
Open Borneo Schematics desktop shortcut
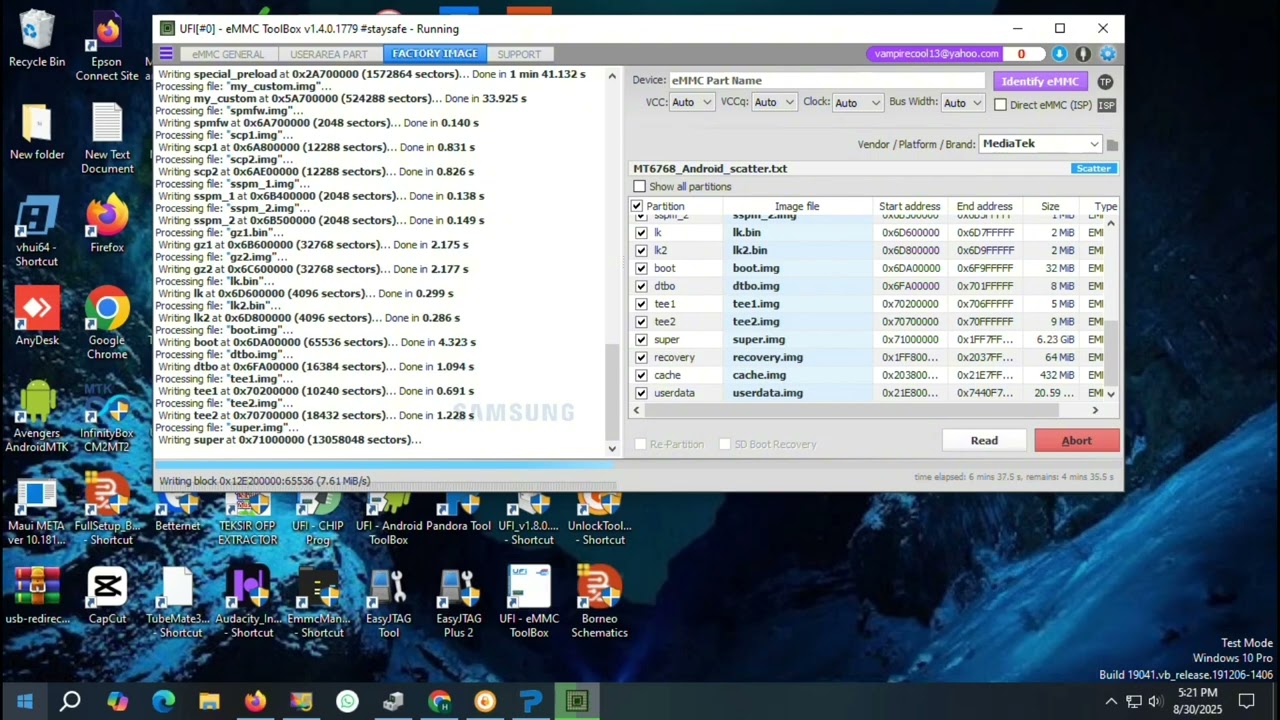coord(599,603)
